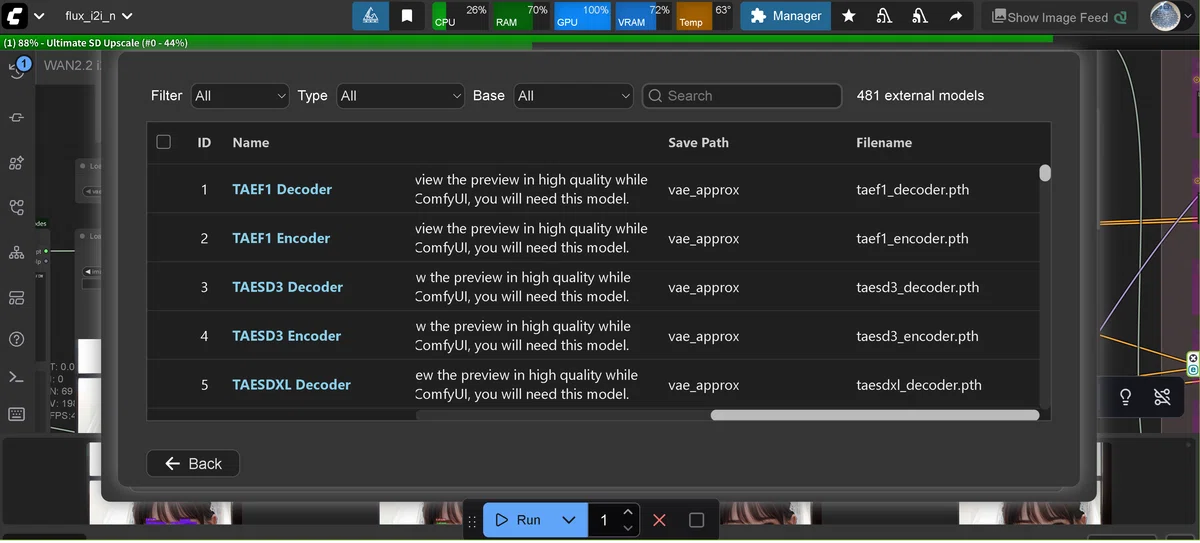Cancel the current run with red X
The width and height of the screenshot is (1200, 543).
click(659, 520)
